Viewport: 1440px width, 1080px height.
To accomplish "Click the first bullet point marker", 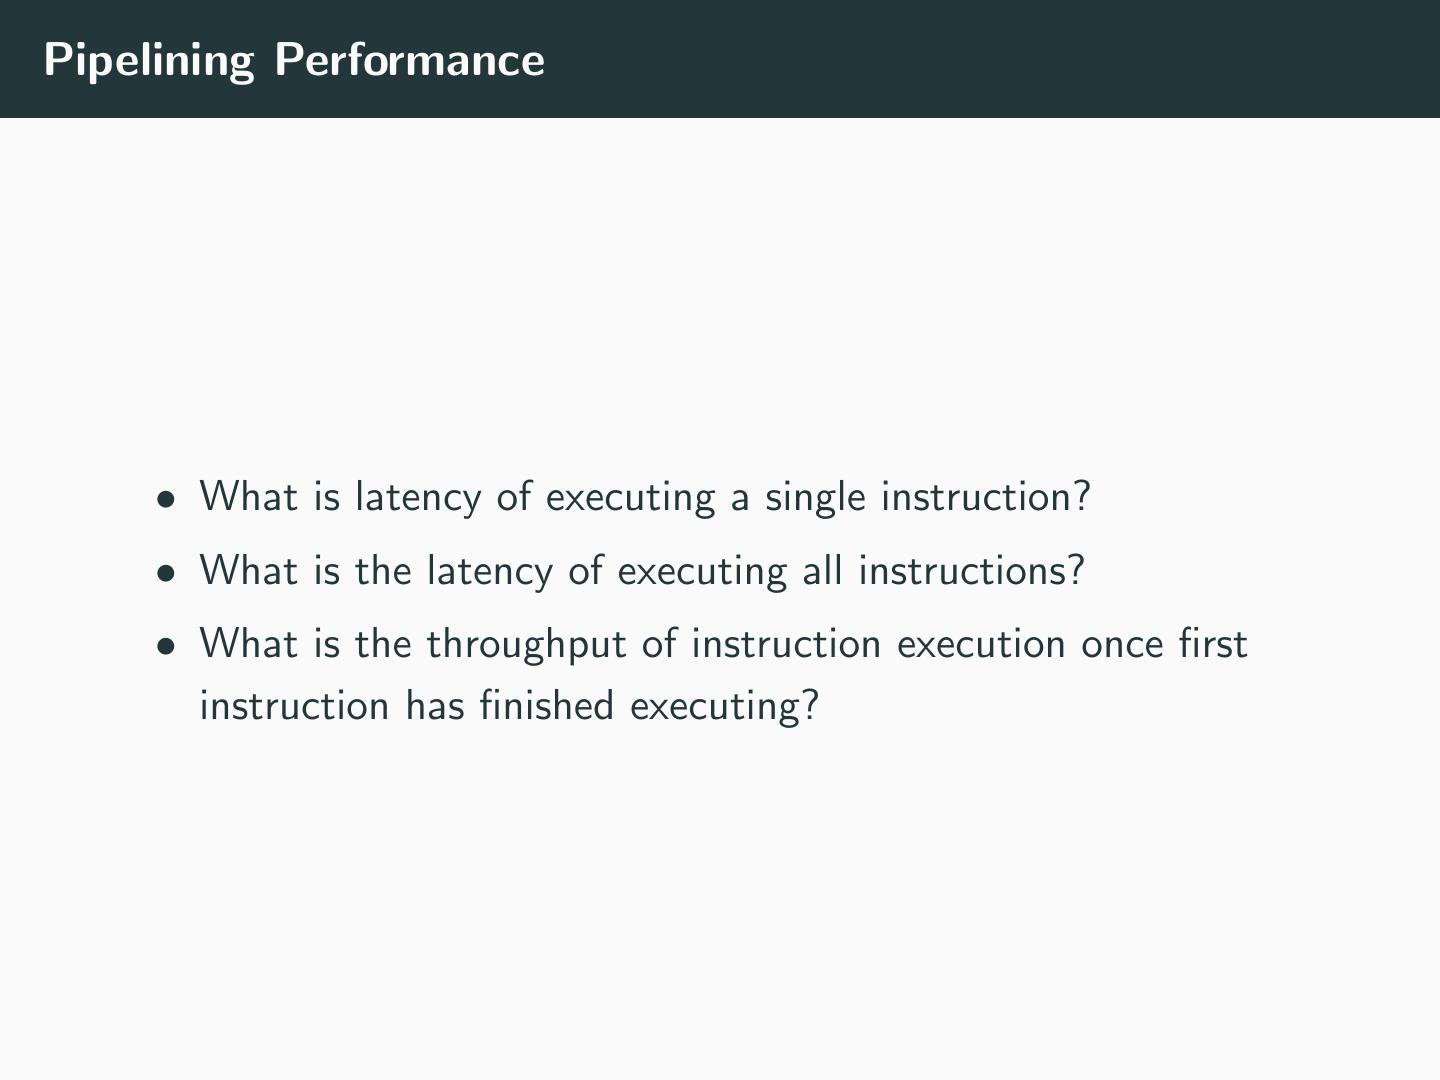I will tap(165, 498).
